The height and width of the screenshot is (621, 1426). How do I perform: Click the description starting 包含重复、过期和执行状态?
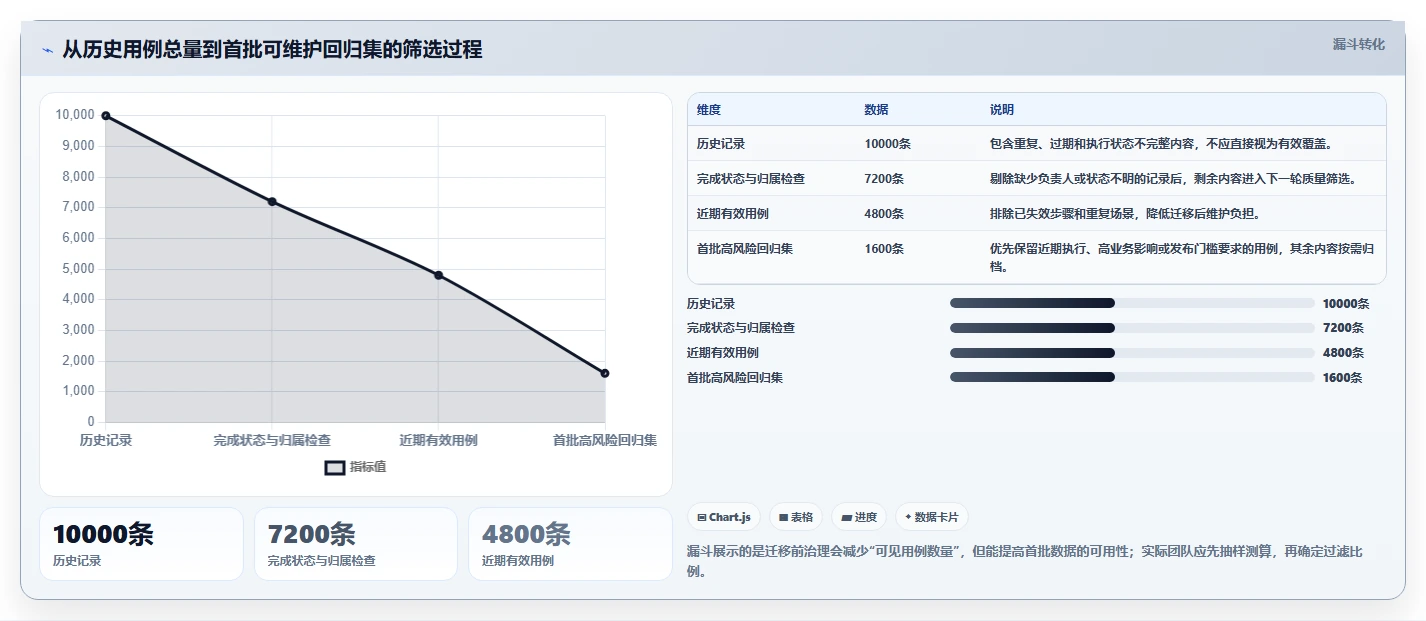(1161, 144)
